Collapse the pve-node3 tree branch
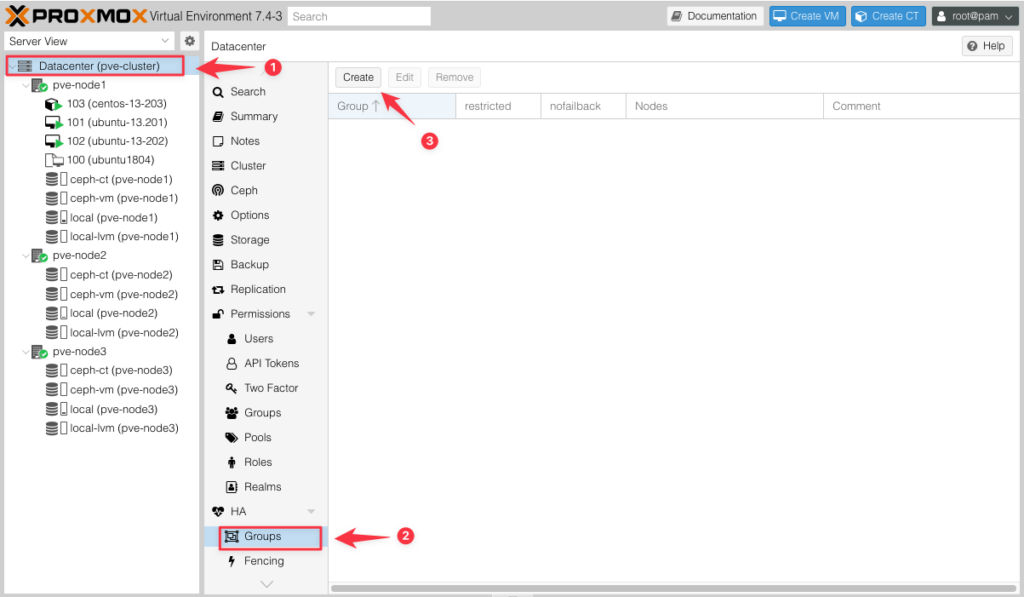Screen dimensions: 1024x597 point(25,352)
